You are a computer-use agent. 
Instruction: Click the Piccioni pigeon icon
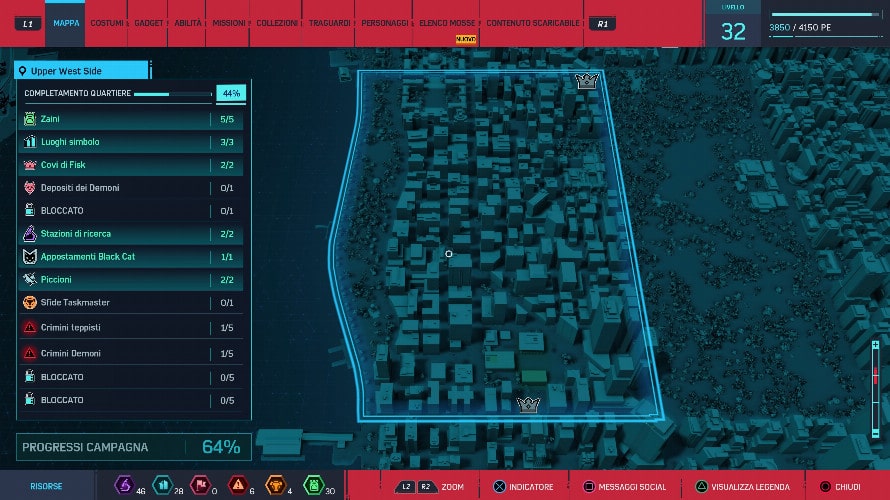29,280
